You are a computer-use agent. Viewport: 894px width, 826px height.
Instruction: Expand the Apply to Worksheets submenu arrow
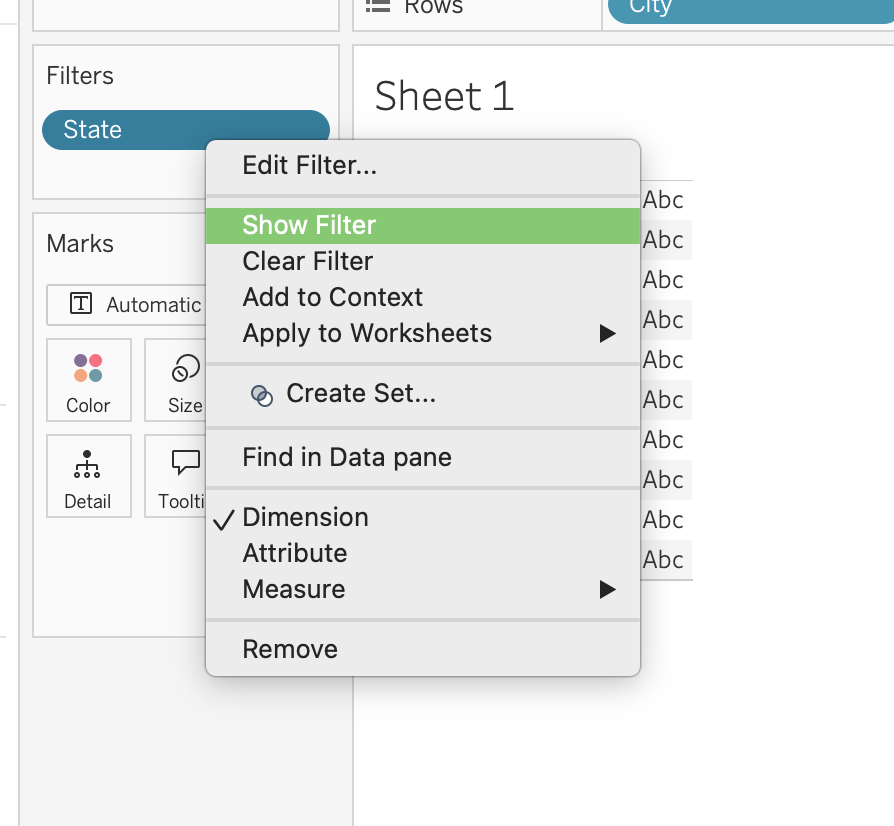[x=607, y=333]
